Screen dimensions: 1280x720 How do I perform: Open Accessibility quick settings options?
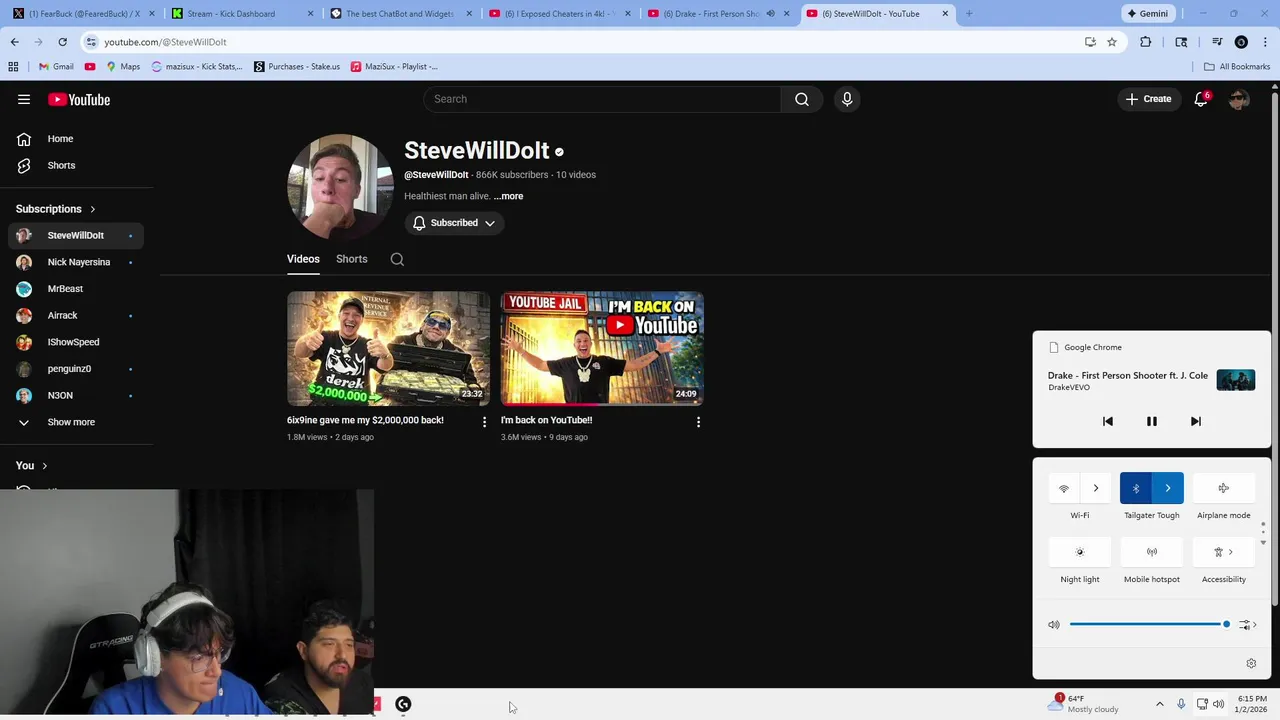tap(1224, 552)
